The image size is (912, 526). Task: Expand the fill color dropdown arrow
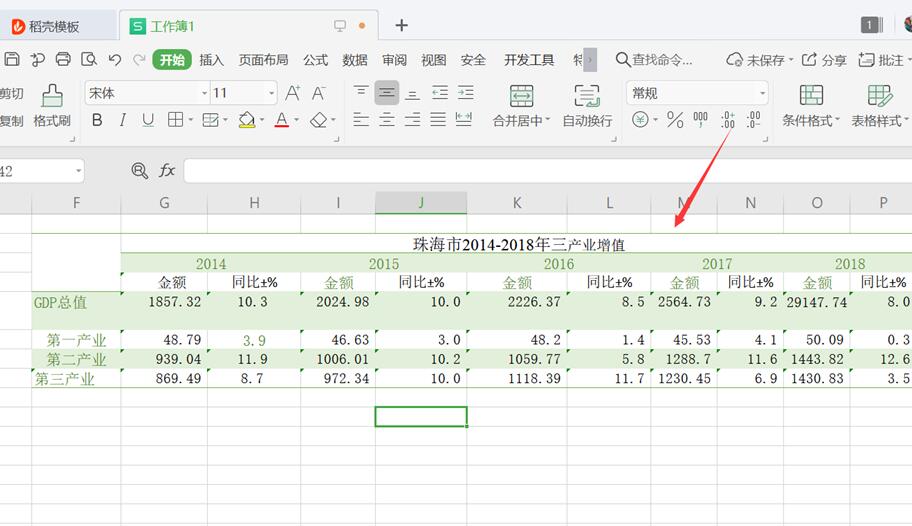tap(262, 120)
